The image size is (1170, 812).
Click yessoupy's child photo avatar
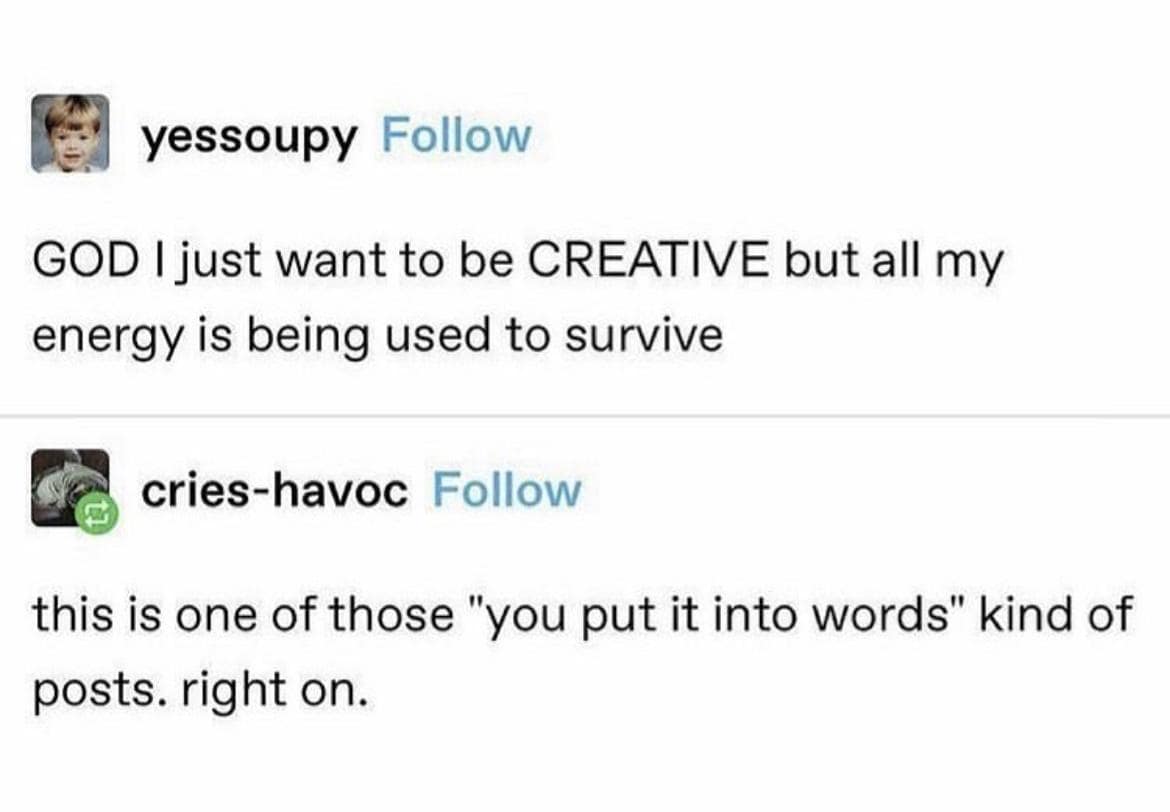70,133
